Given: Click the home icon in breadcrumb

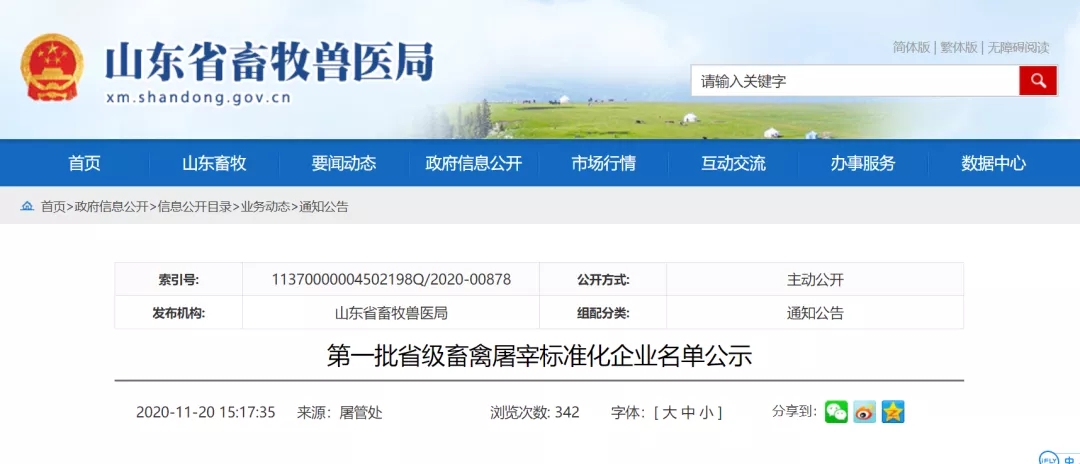Looking at the screenshot, I should [x=27, y=206].
